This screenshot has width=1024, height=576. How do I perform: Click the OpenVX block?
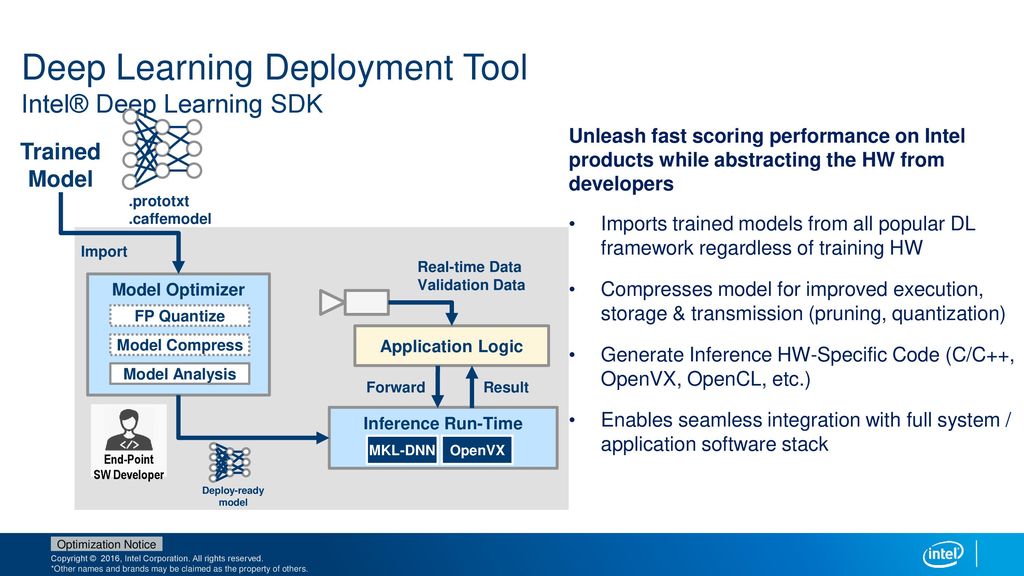click(x=477, y=450)
